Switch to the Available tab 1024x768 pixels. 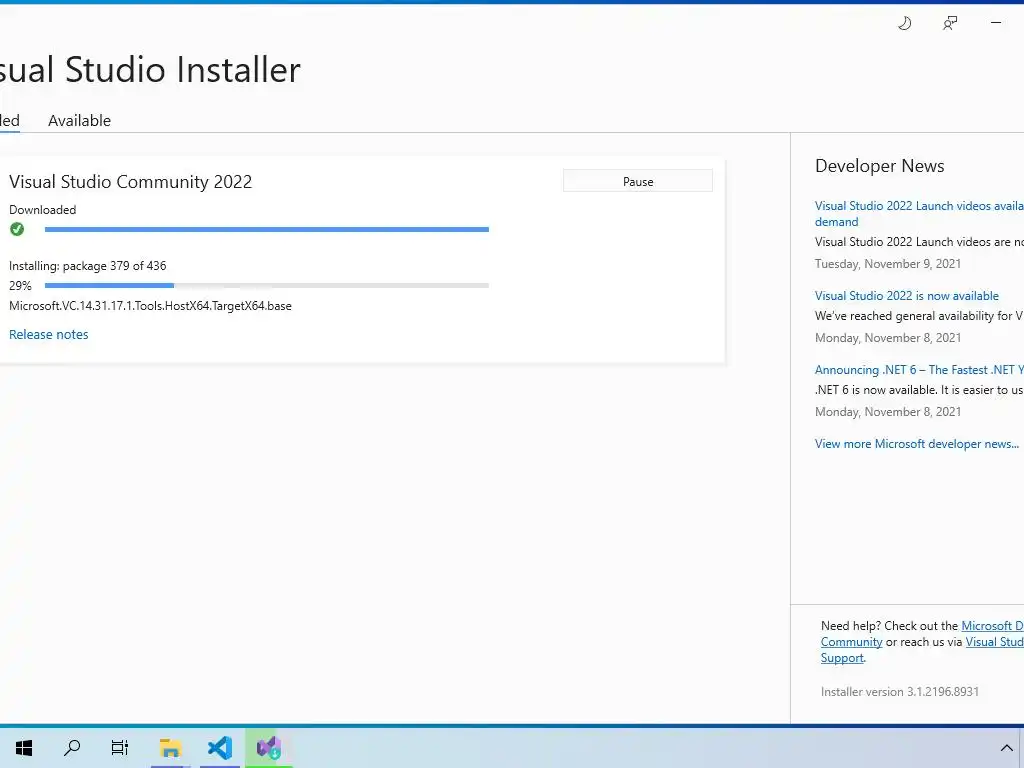pyautogui.click(x=80, y=121)
